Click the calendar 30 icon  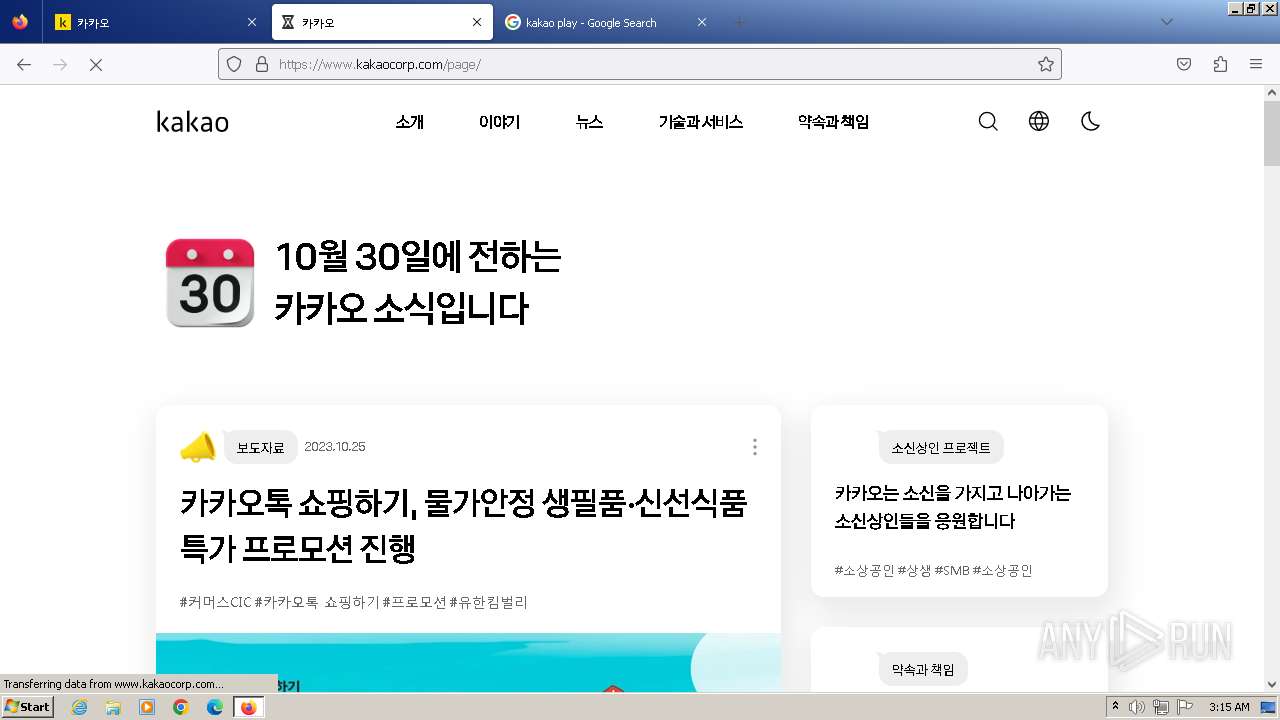pyautogui.click(x=210, y=283)
